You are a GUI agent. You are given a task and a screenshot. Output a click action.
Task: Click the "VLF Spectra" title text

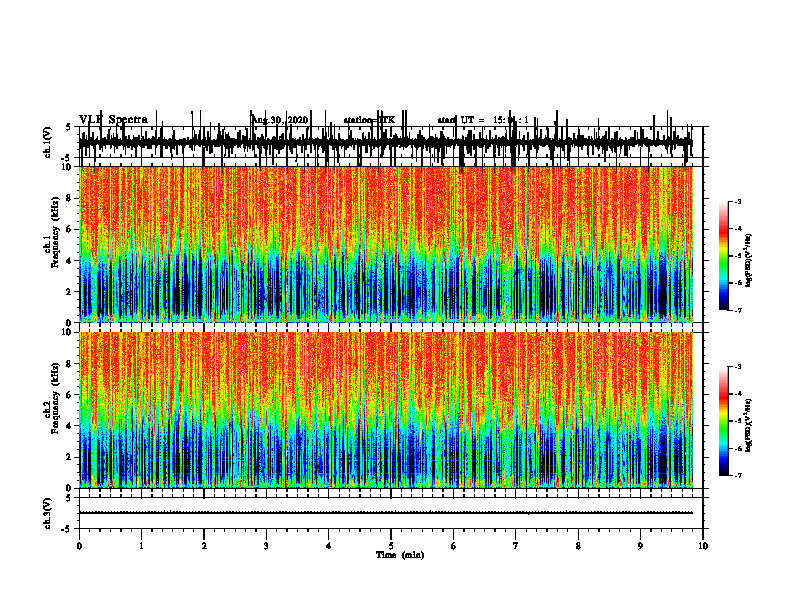click(114, 120)
